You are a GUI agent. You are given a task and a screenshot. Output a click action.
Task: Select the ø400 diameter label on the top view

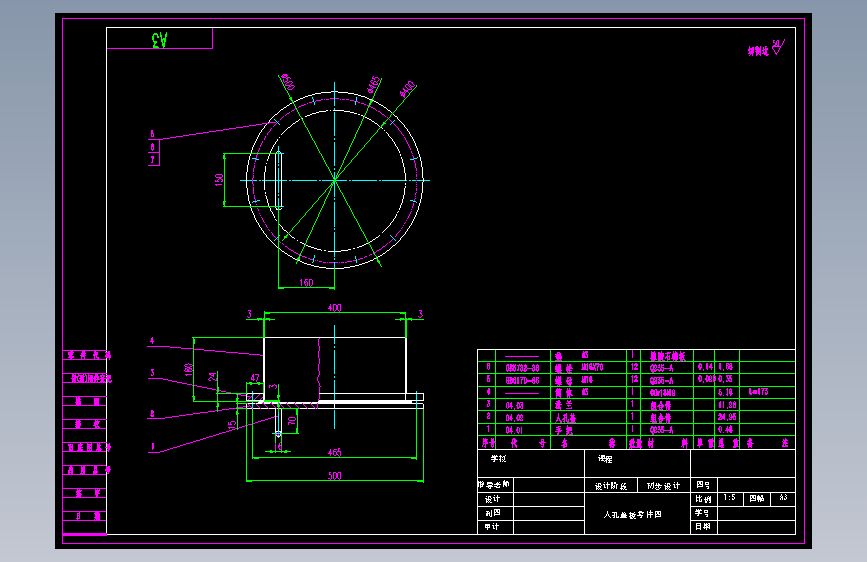[408, 89]
